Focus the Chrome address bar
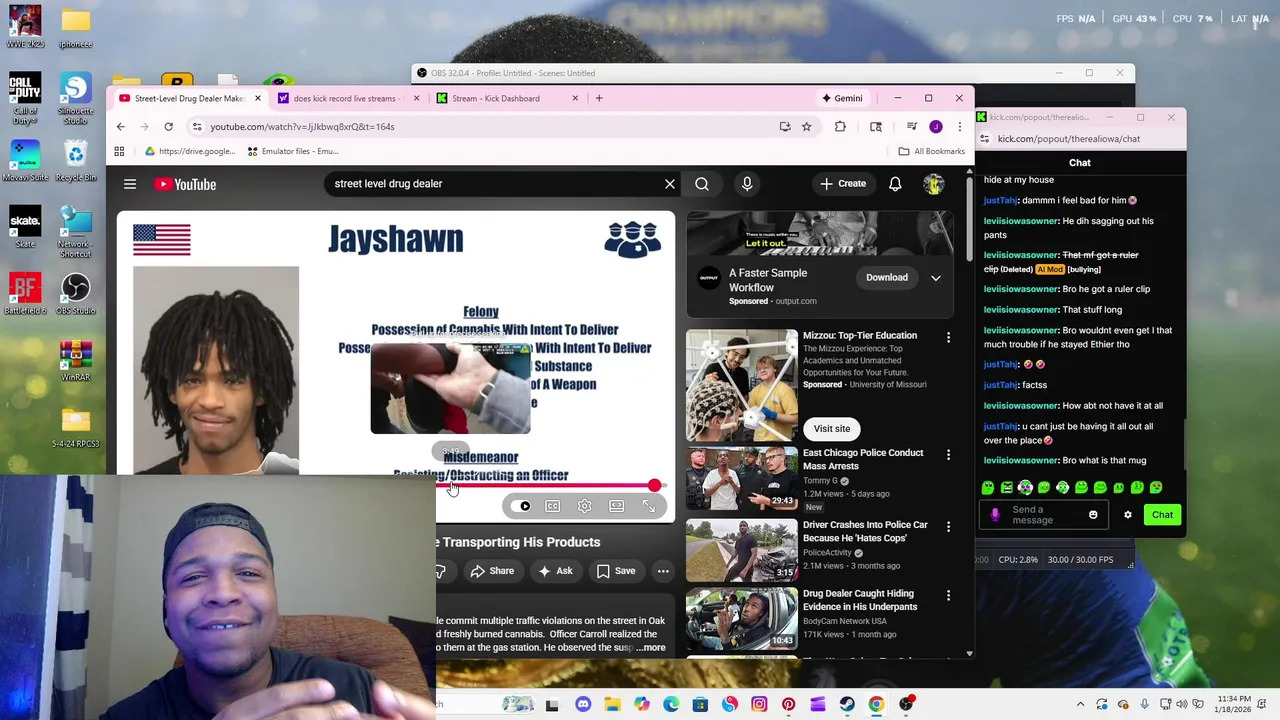 pyautogui.click(x=490, y=127)
